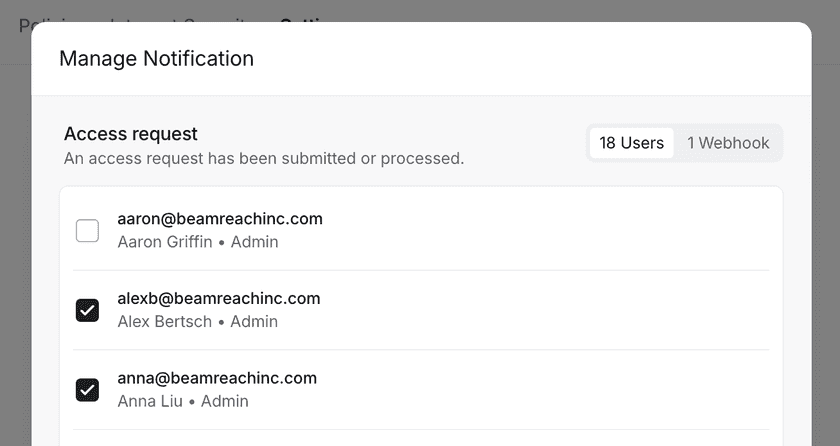Open the 1 Webhook tab

tap(728, 143)
